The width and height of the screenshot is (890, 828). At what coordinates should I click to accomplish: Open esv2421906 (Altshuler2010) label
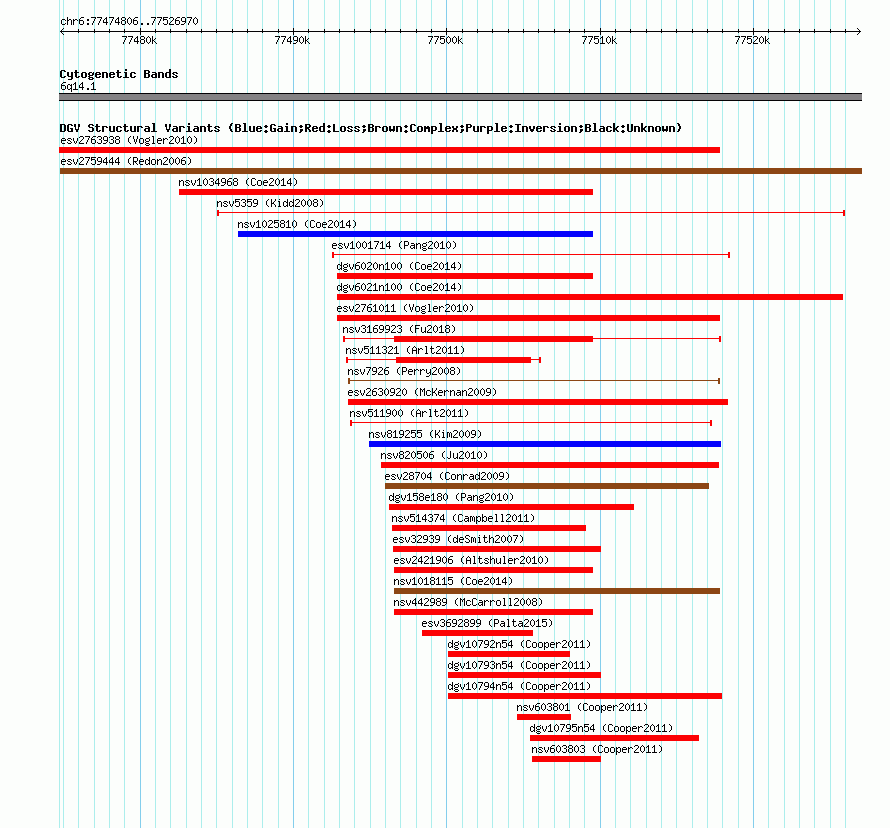(471, 560)
